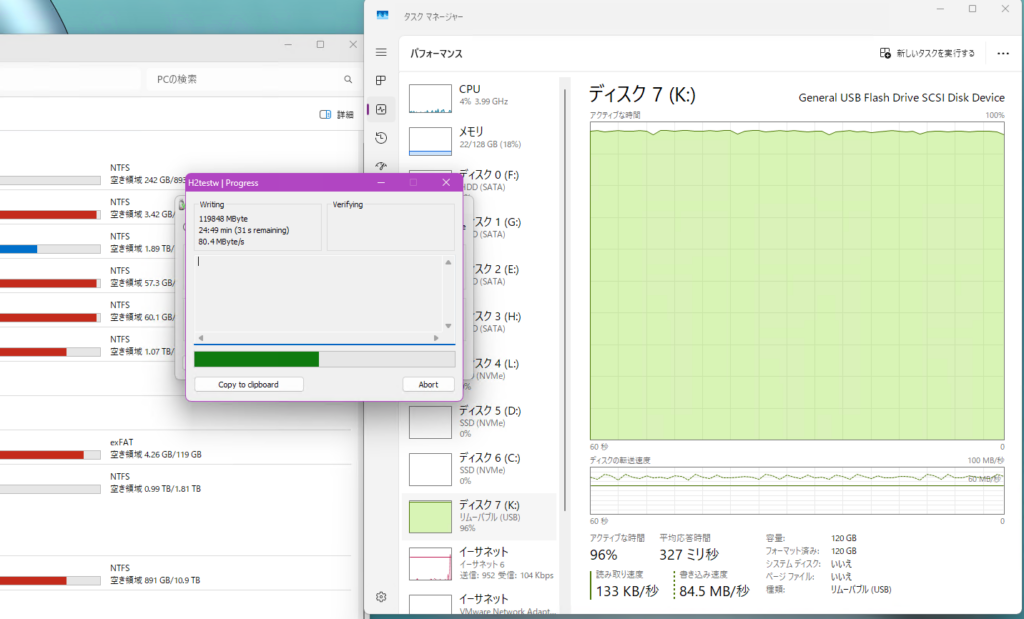Click the search magnifier in PC search box
Viewport: 1024px width, 619px height.
click(348, 79)
